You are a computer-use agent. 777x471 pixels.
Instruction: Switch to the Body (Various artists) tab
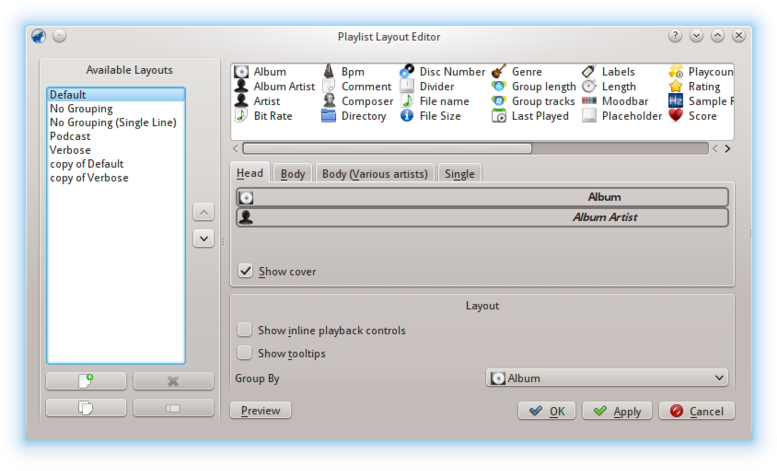coord(376,174)
